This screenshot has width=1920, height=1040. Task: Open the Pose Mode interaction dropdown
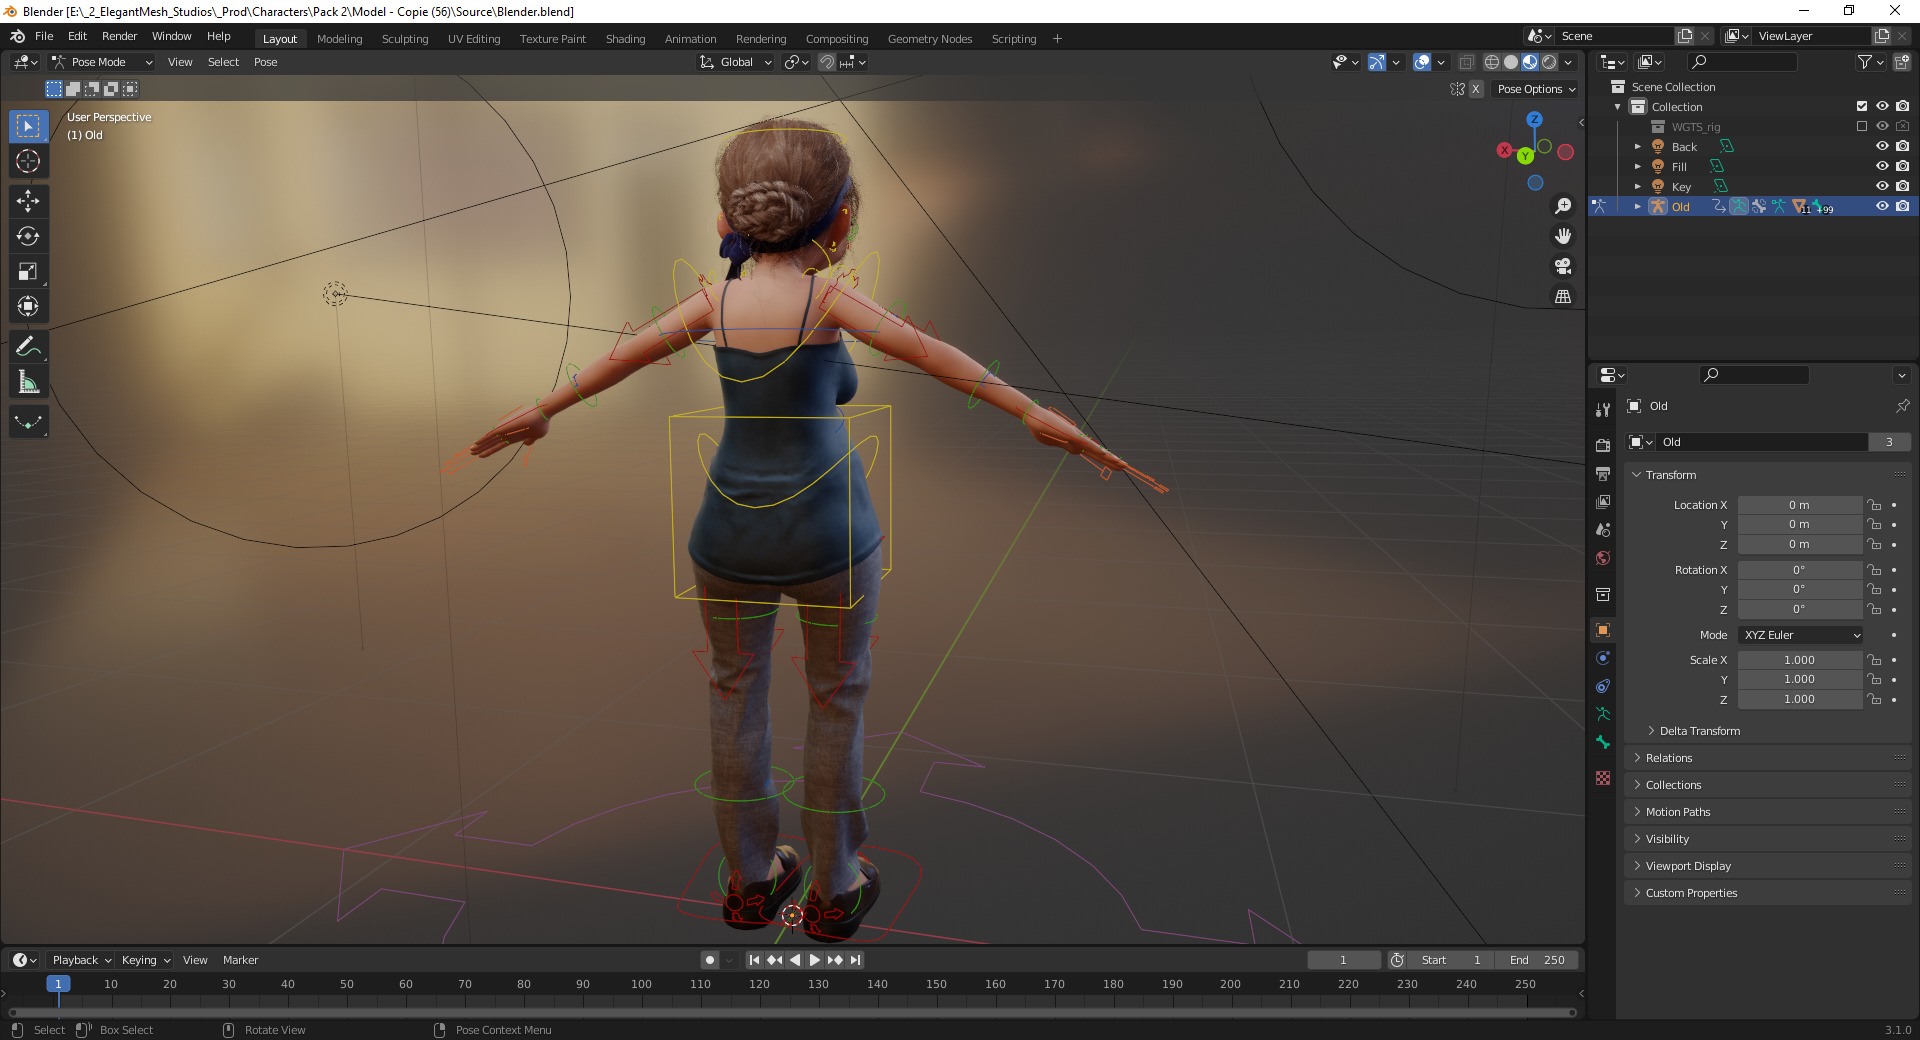click(x=102, y=62)
